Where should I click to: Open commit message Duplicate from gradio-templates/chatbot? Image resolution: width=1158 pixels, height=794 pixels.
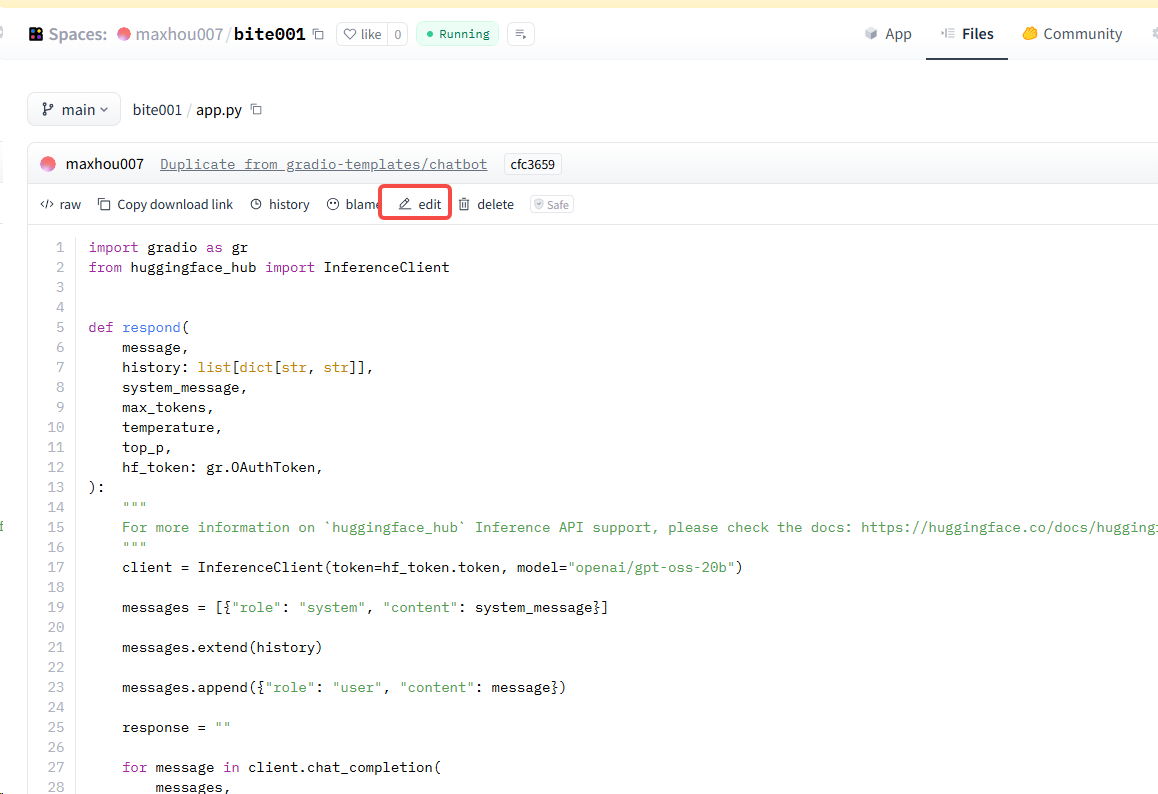[x=323, y=164]
